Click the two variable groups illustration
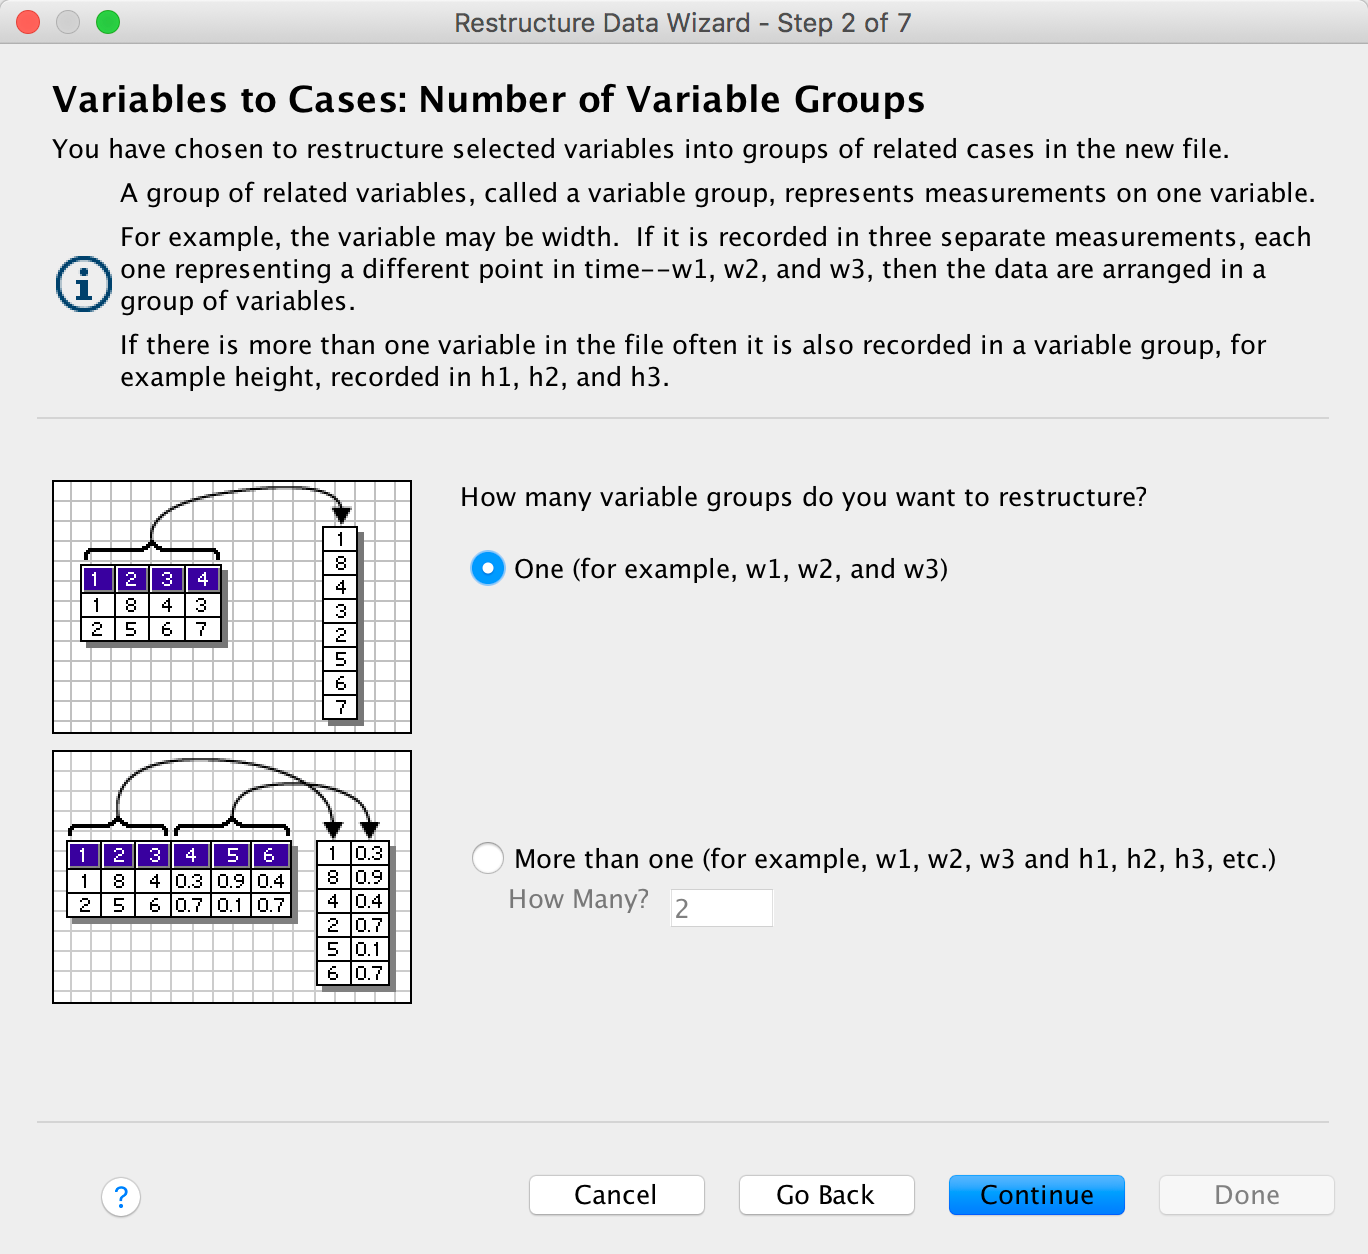The image size is (1368, 1254). click(x=232, y=877)
